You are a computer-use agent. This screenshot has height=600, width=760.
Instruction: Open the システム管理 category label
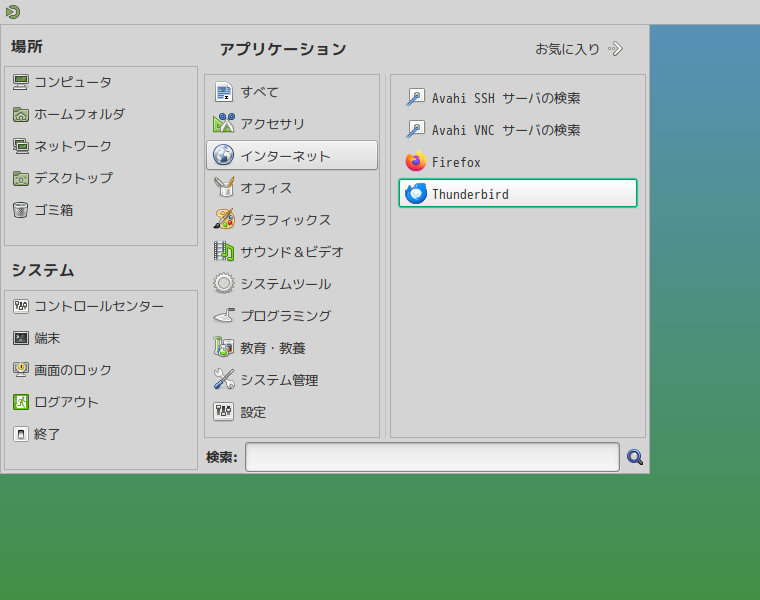280,380
